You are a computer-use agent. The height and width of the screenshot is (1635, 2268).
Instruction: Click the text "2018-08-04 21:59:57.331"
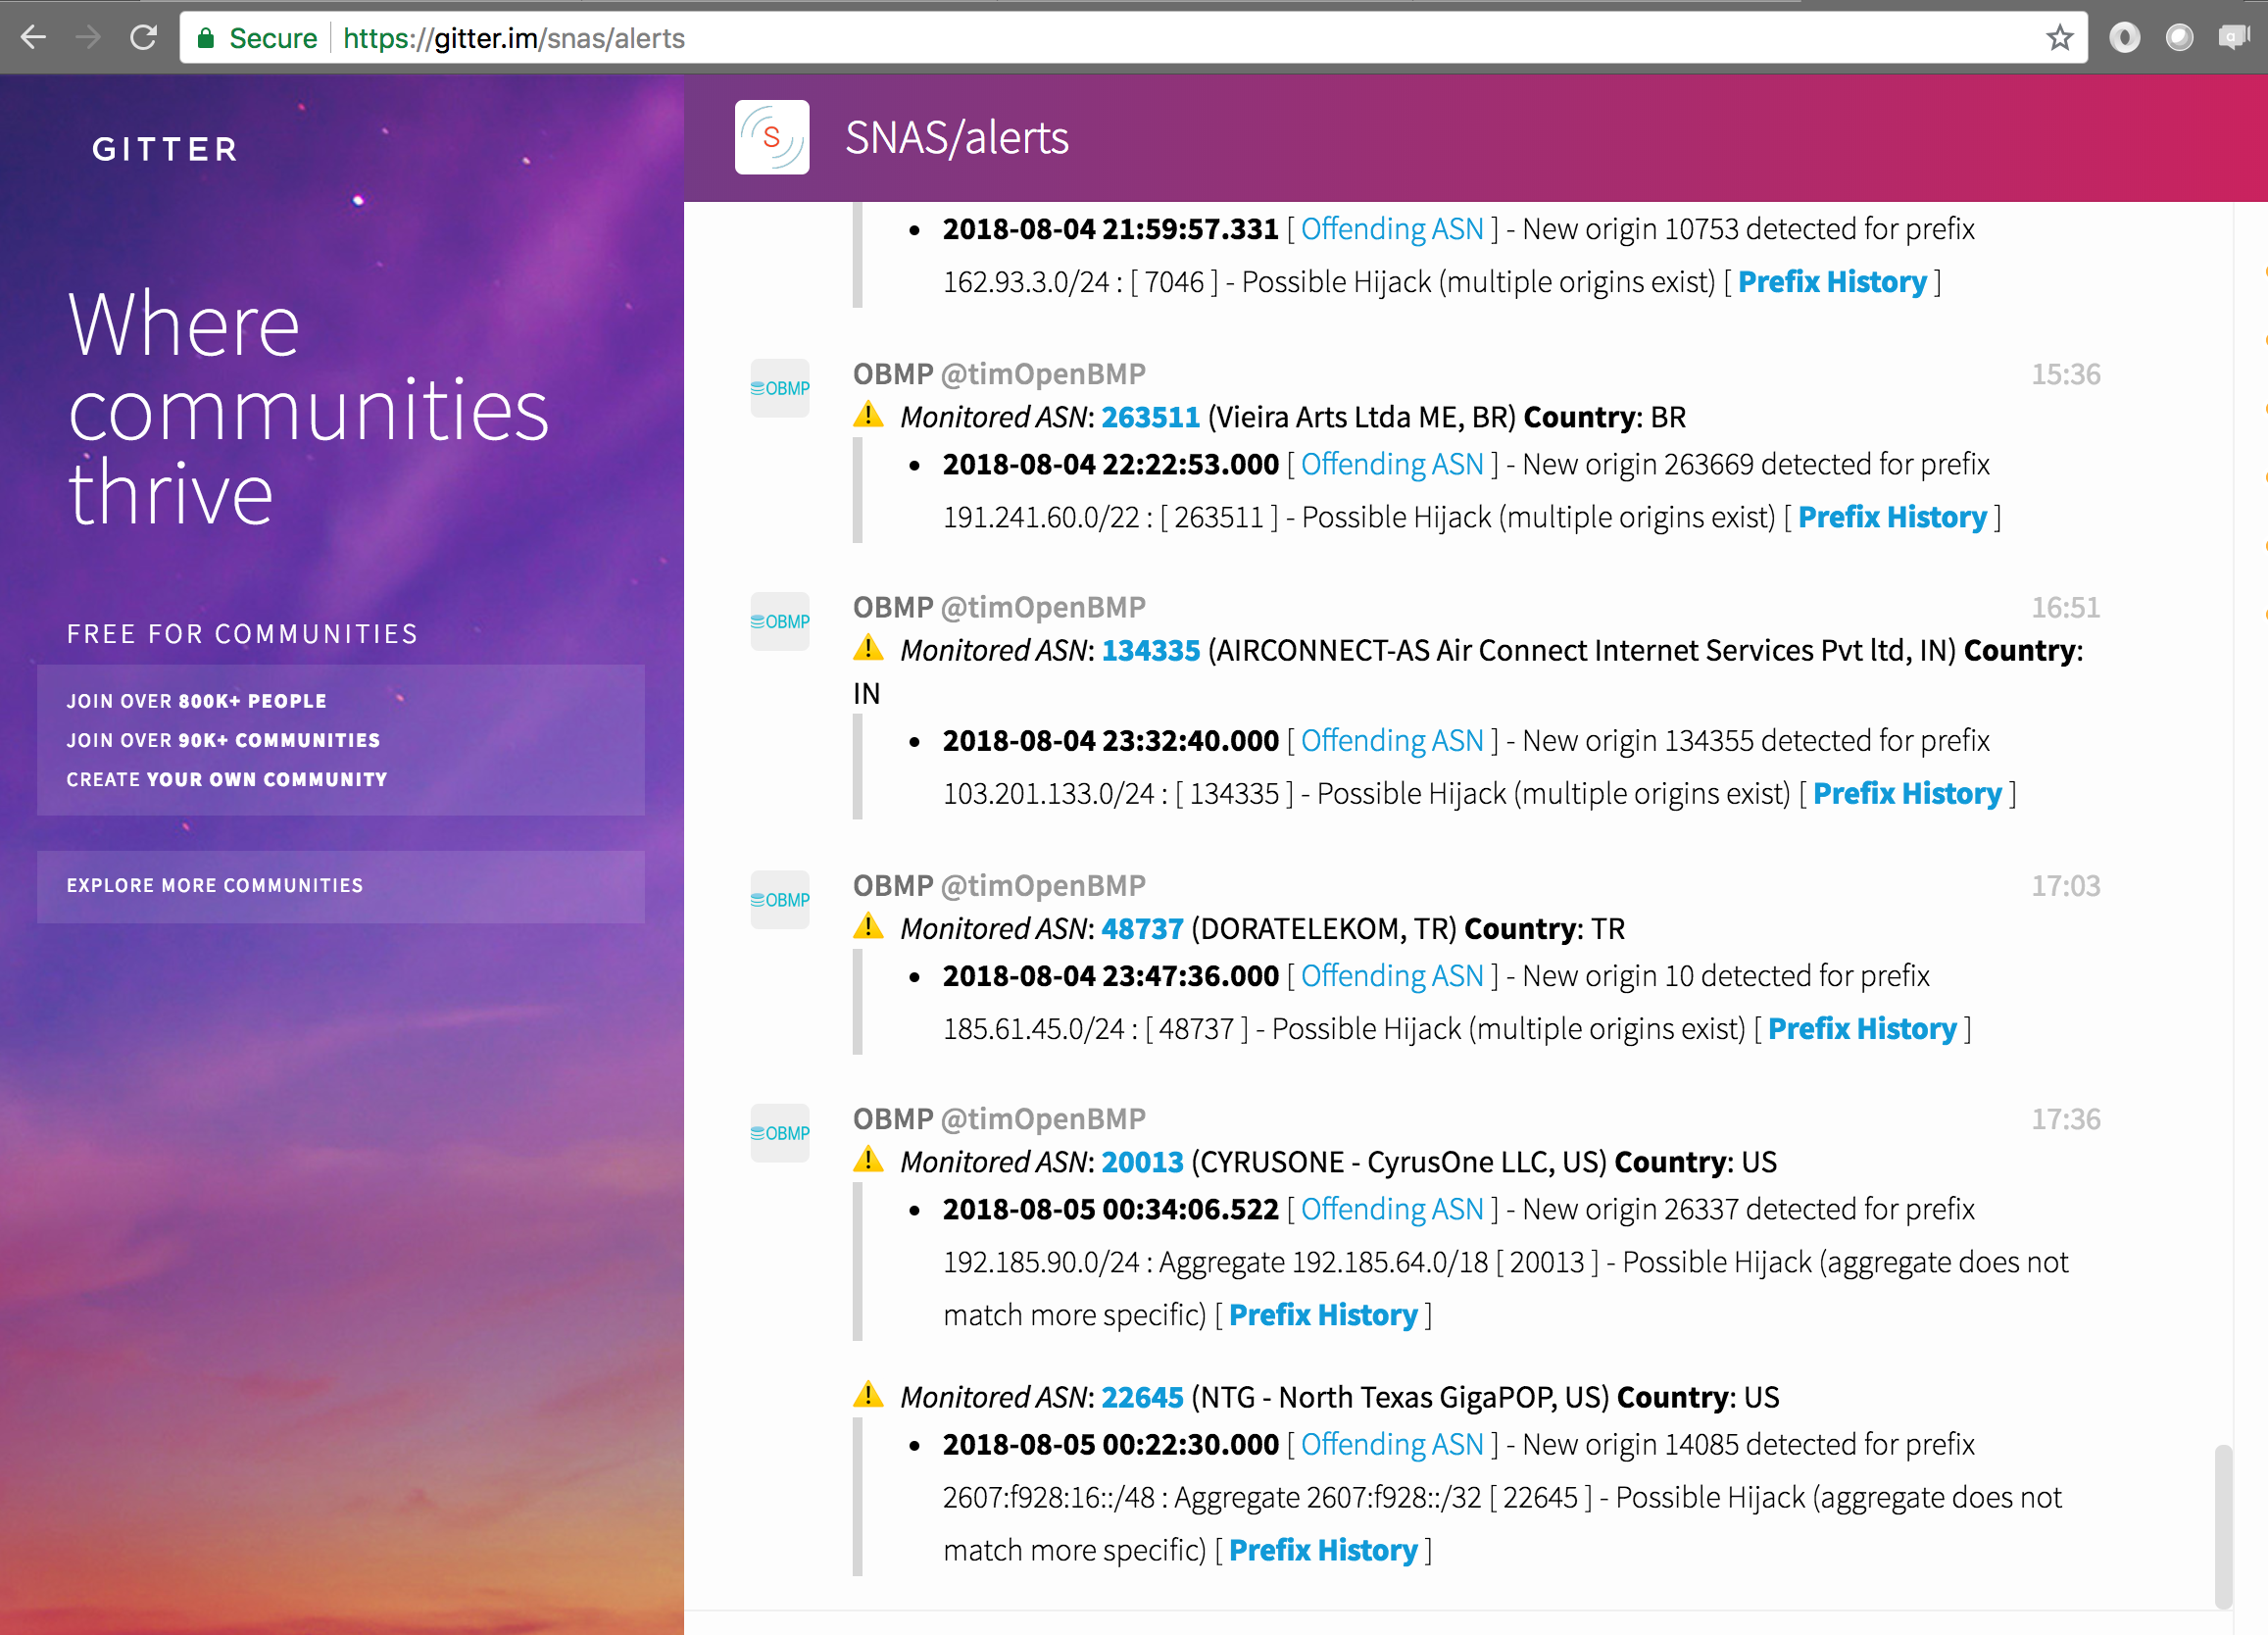1110,229
